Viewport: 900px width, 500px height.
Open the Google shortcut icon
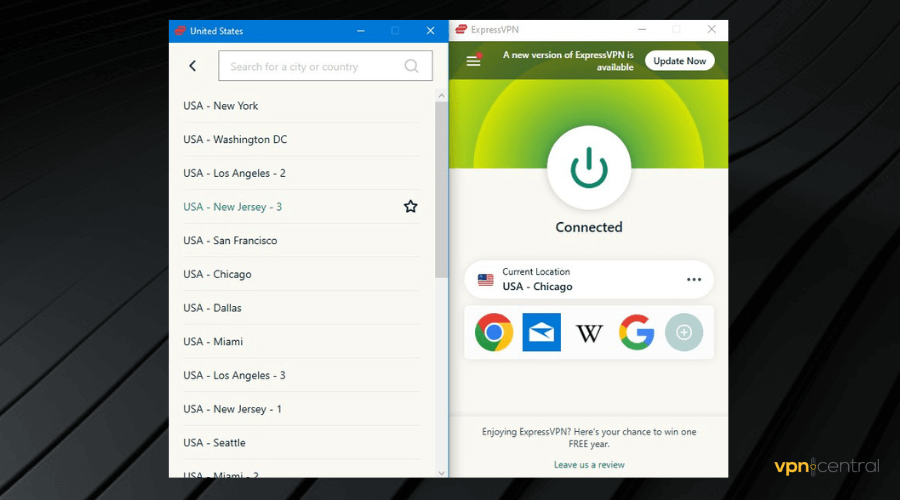[637, 332]
